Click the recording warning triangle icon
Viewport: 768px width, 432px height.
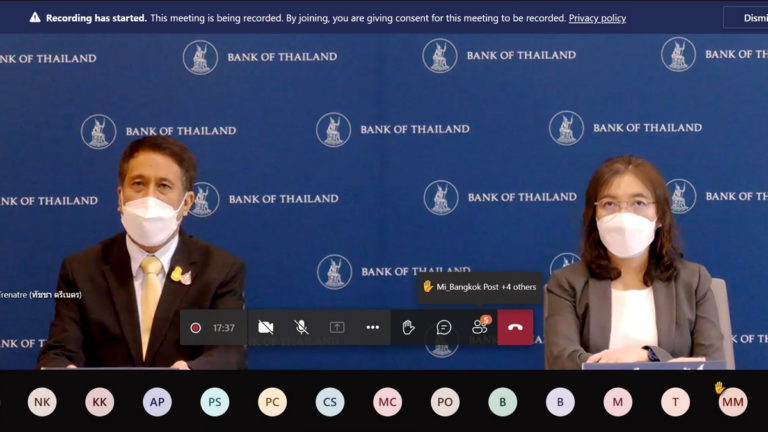click(x=35, y=18)
